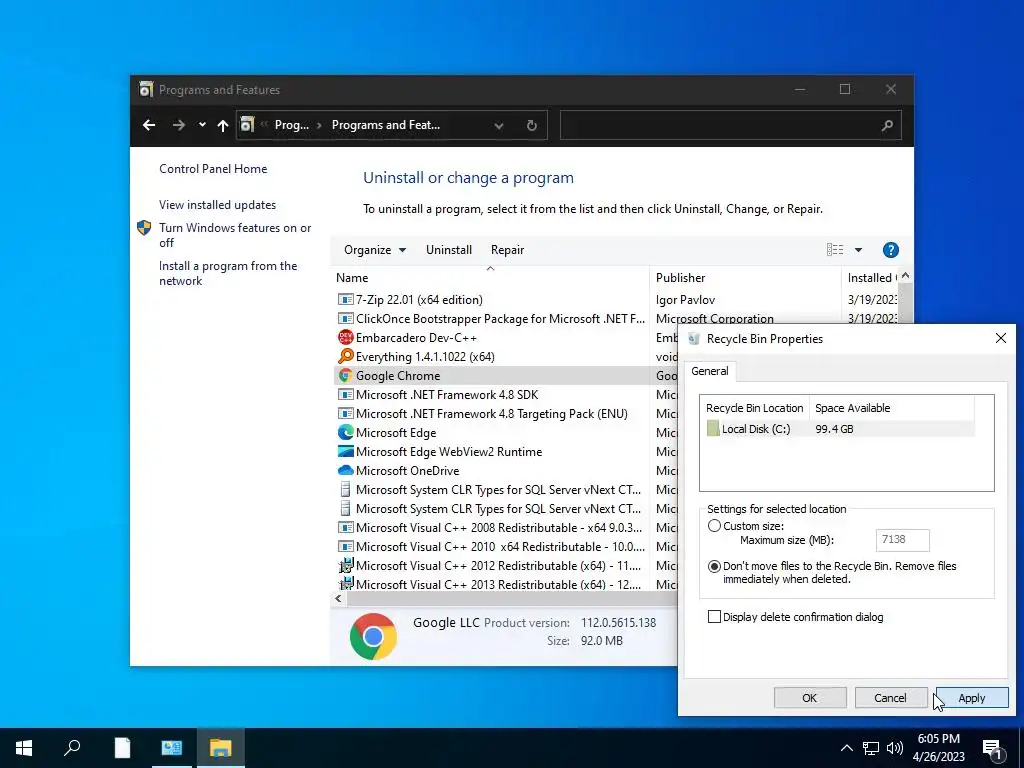The height and width of the screenshot is (768, 1024).
Task: Open View installed updates link
Action: point(217,204)
